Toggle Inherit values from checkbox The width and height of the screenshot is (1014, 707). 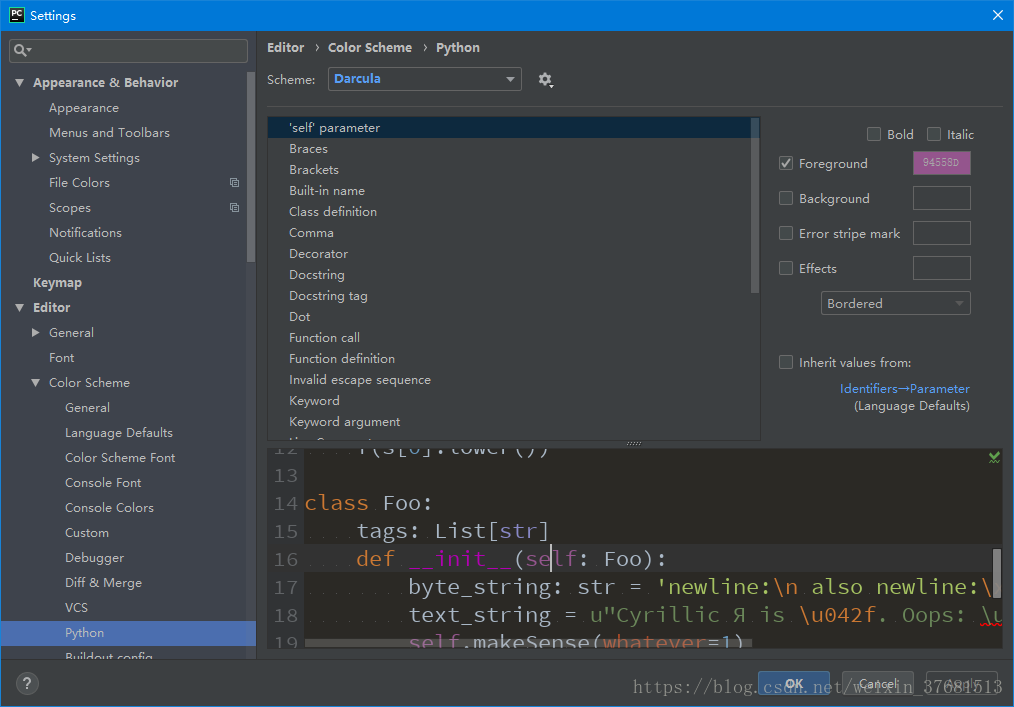click(x=786, y=362)
